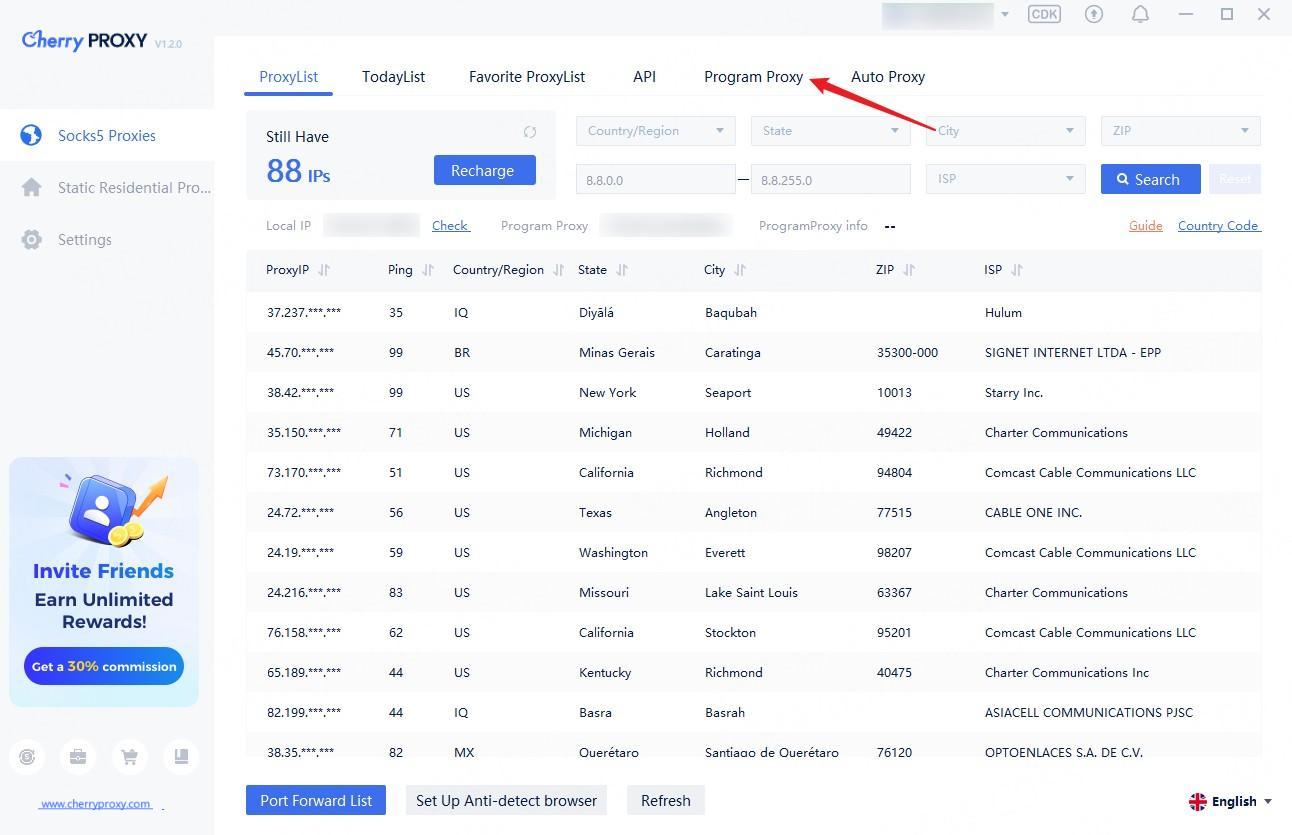Toggle sort on the ISP column
Viewport: 1292px width, 835px height.
[x=1017, y=270]
